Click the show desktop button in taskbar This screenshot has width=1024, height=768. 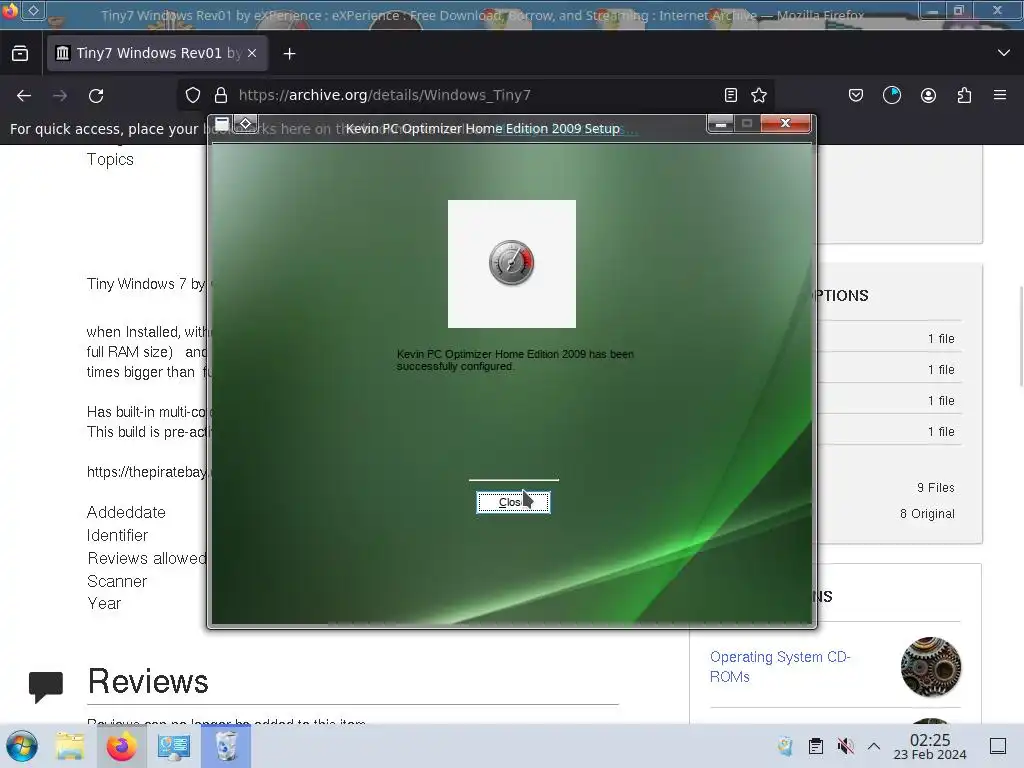coord(998,746)
